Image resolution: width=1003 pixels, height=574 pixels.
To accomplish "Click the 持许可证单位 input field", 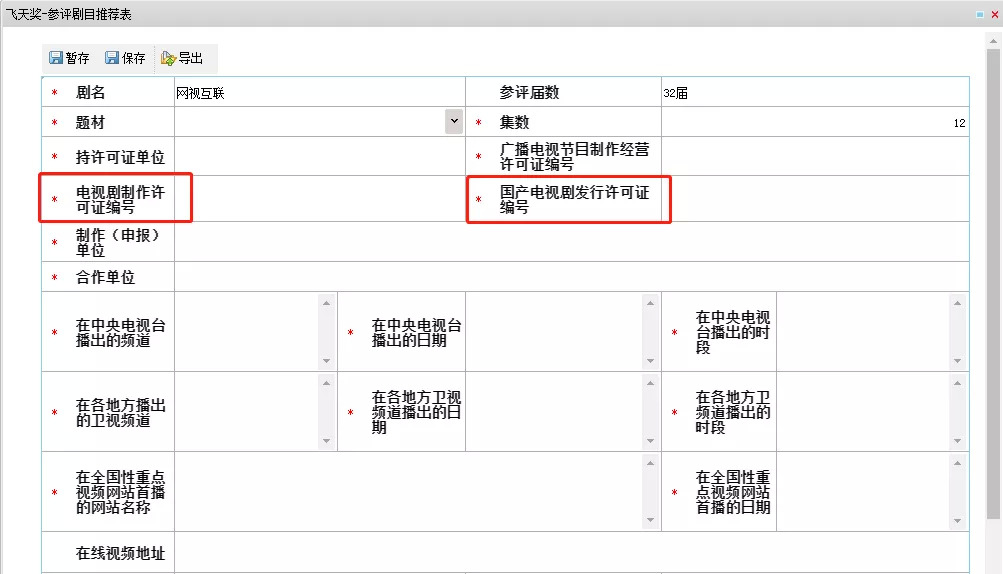I will tap(319, 156).
